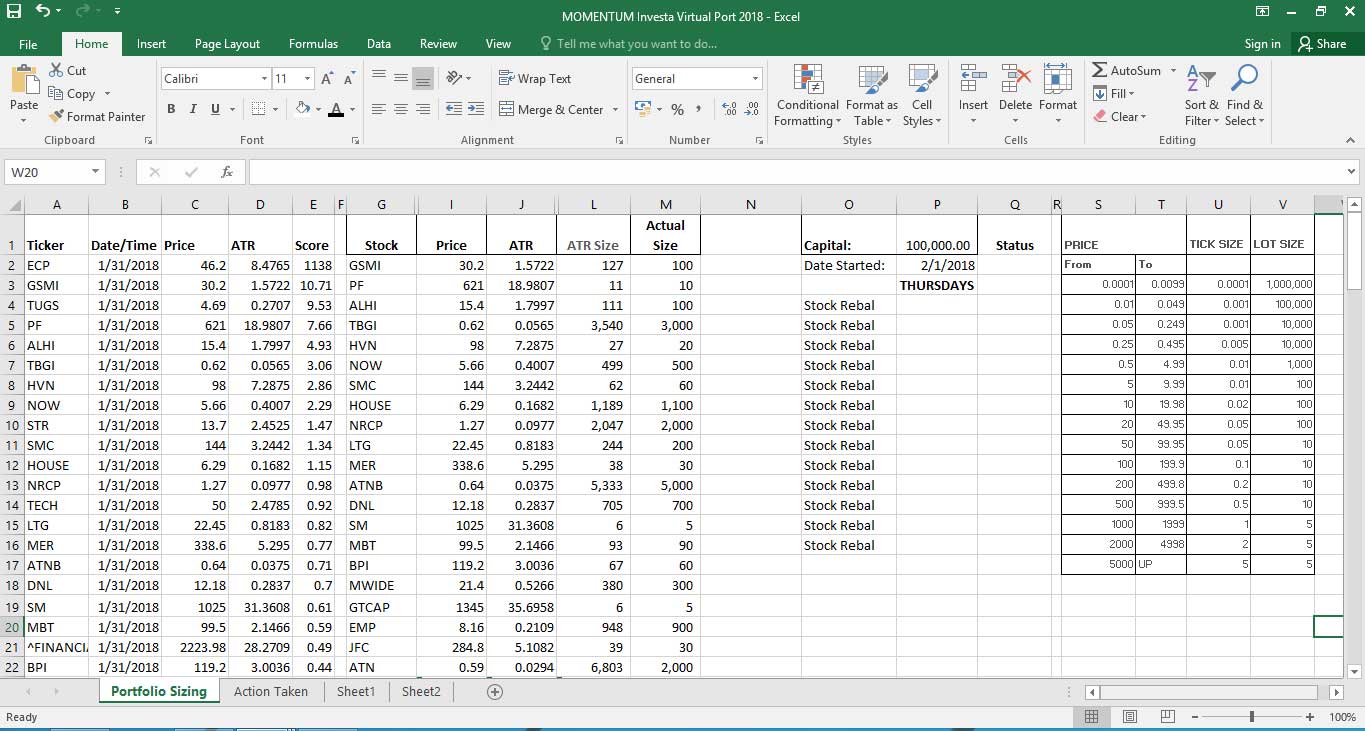Click Decrease Indent icon

[x=453, y=109]
